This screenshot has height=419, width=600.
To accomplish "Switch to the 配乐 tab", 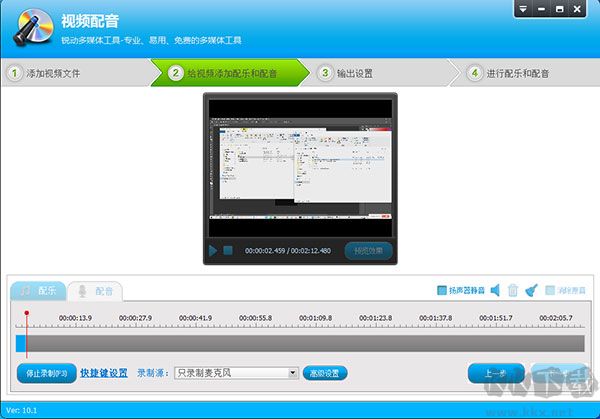I will (x=38, y=291).
